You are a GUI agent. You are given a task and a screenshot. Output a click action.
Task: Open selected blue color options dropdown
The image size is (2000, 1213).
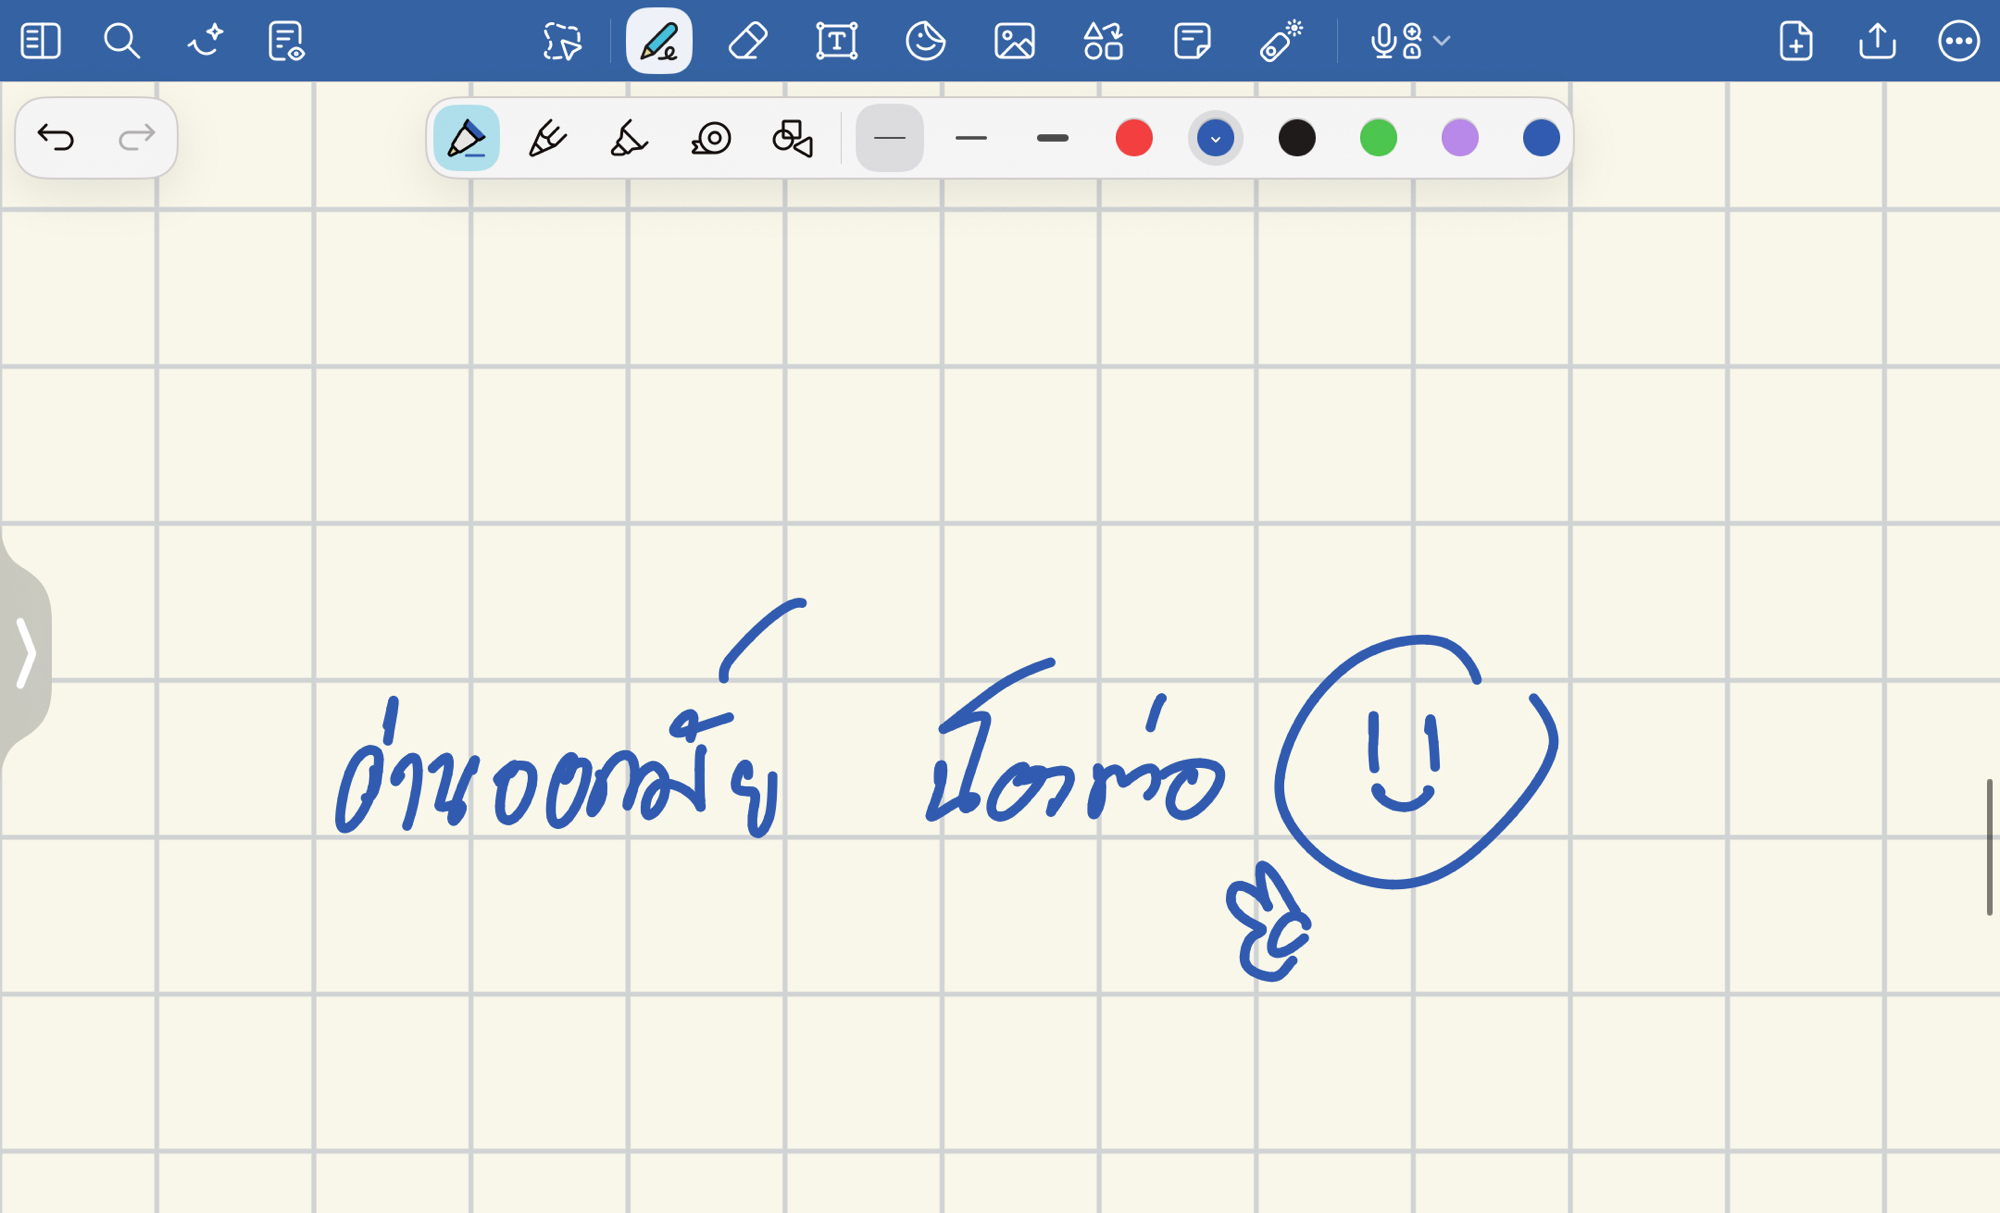pos(1215,138)
